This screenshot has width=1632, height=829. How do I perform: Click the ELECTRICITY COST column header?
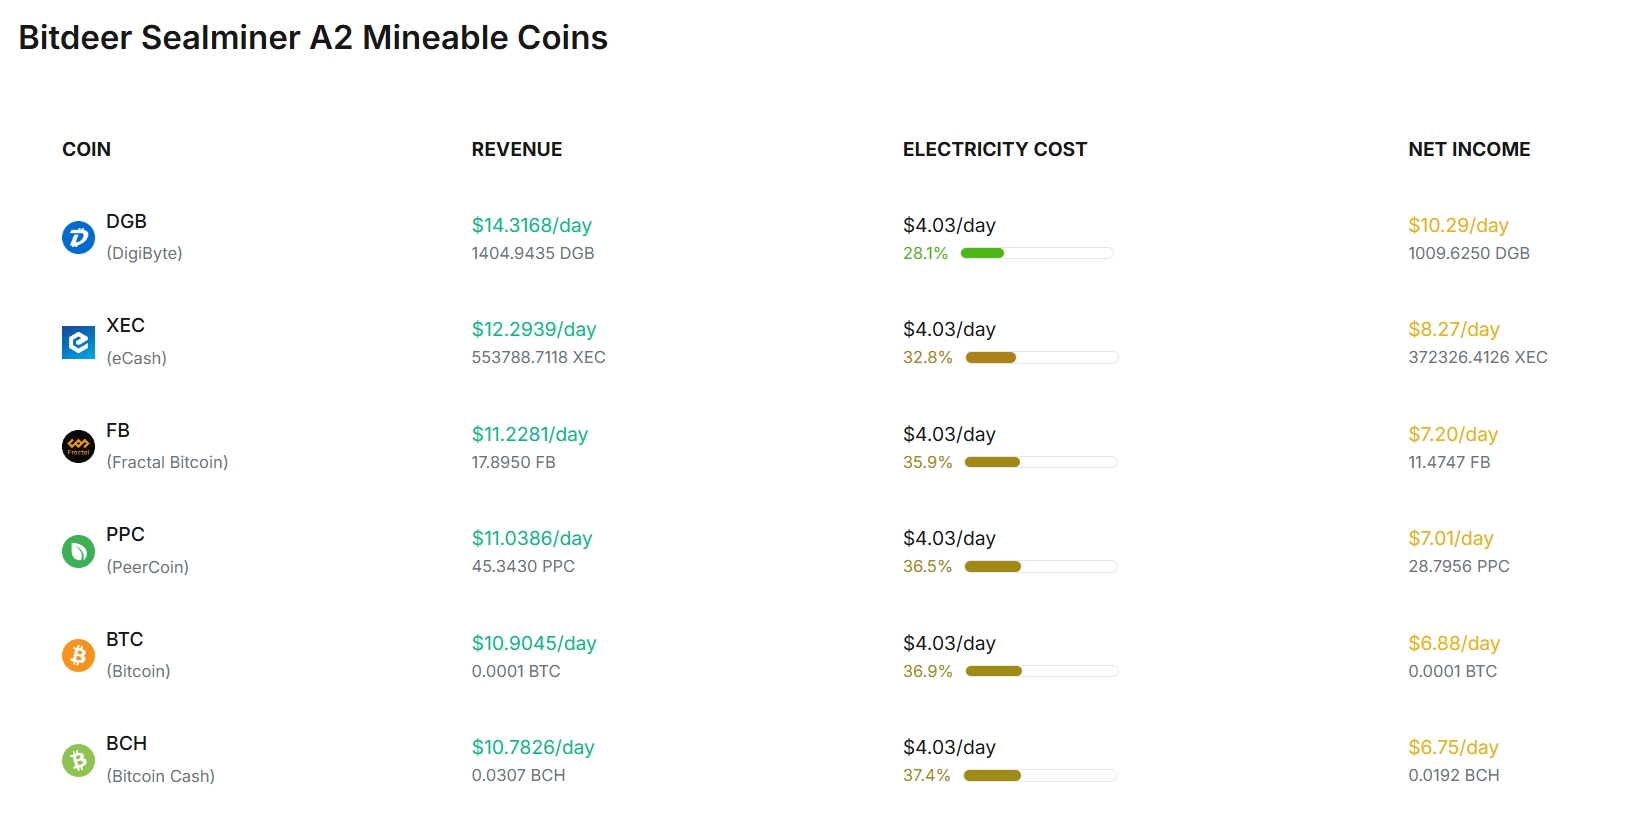click(x=995, y=149)
